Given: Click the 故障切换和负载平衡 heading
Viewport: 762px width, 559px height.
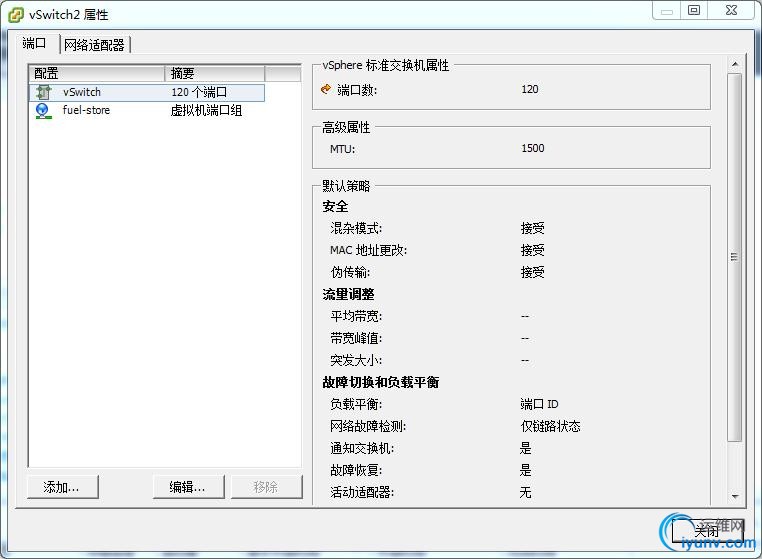Looking at the screenshot, I should pyautogui.click(x=381, y=383).
